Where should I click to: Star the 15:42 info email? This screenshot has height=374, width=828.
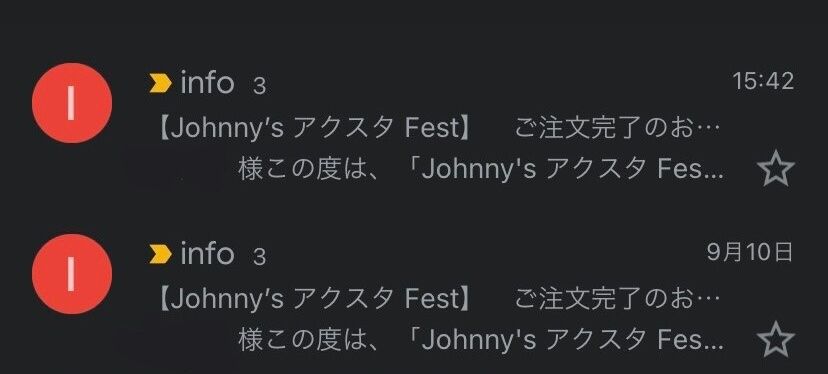775,168
